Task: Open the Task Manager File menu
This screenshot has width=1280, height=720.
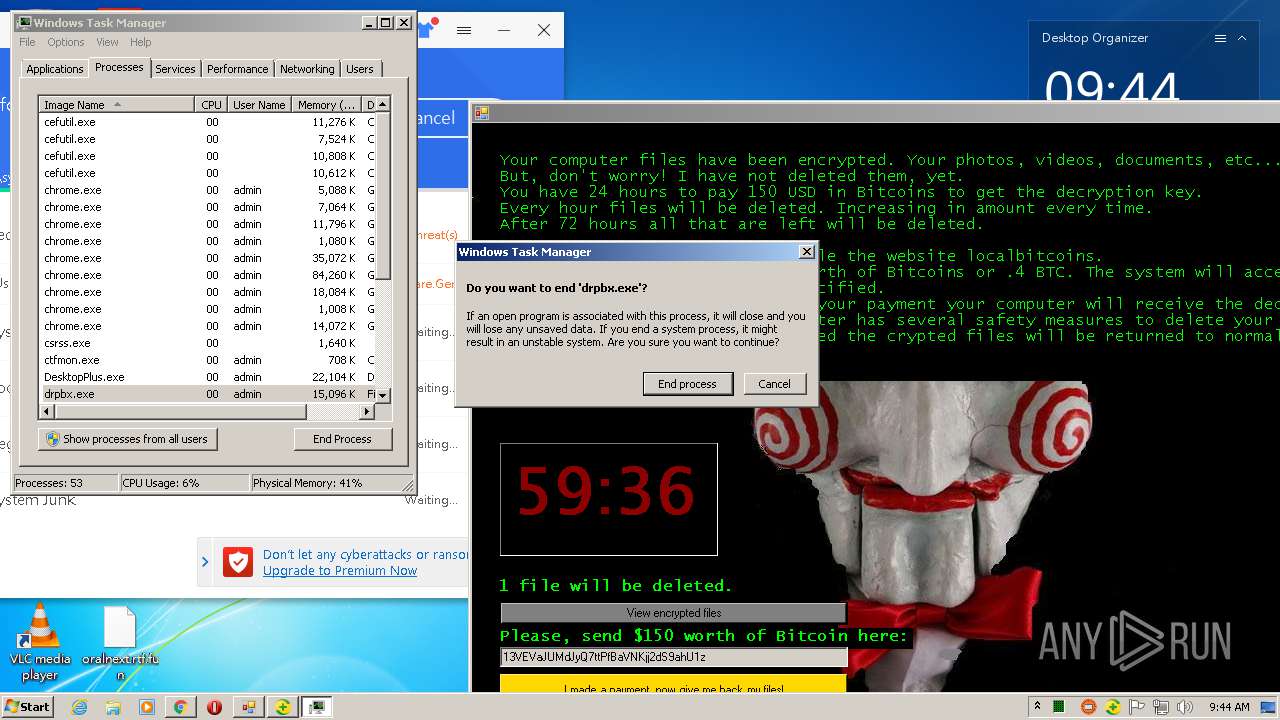Action: tap(27, 42)
